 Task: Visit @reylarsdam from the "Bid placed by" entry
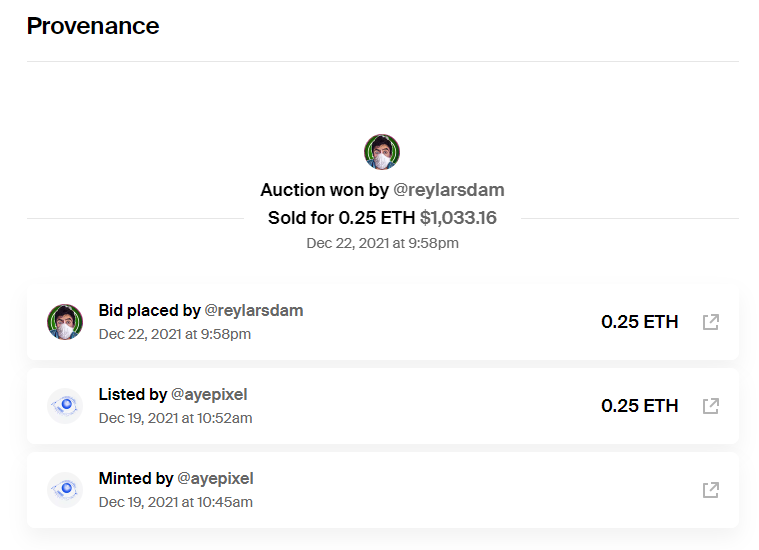point(254,311)
